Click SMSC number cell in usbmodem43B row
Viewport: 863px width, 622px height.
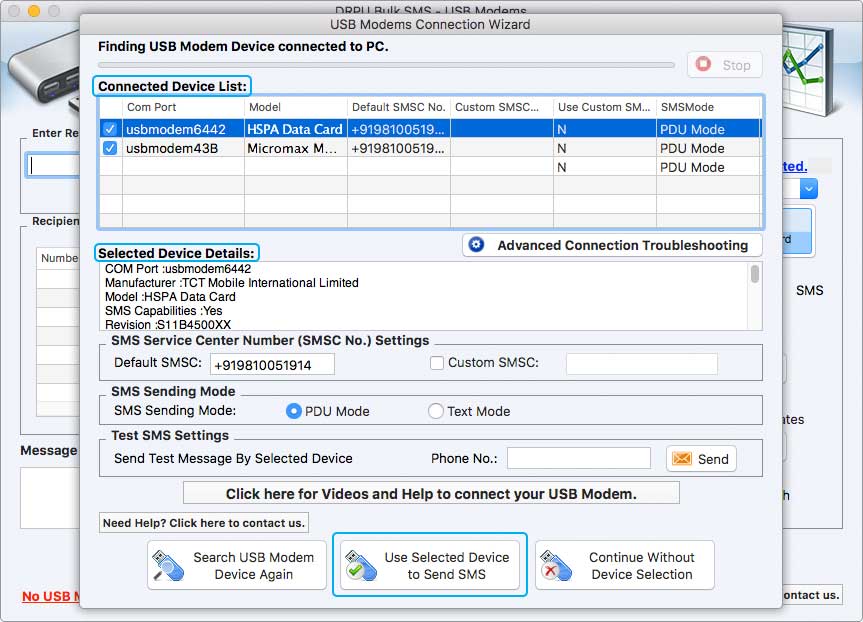click(x=398, y=148)
